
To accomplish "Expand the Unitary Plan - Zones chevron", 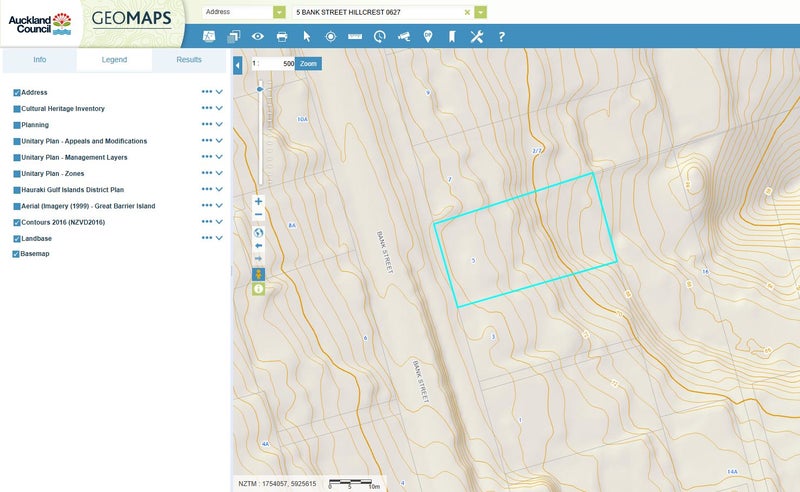I will coord(219,173).
